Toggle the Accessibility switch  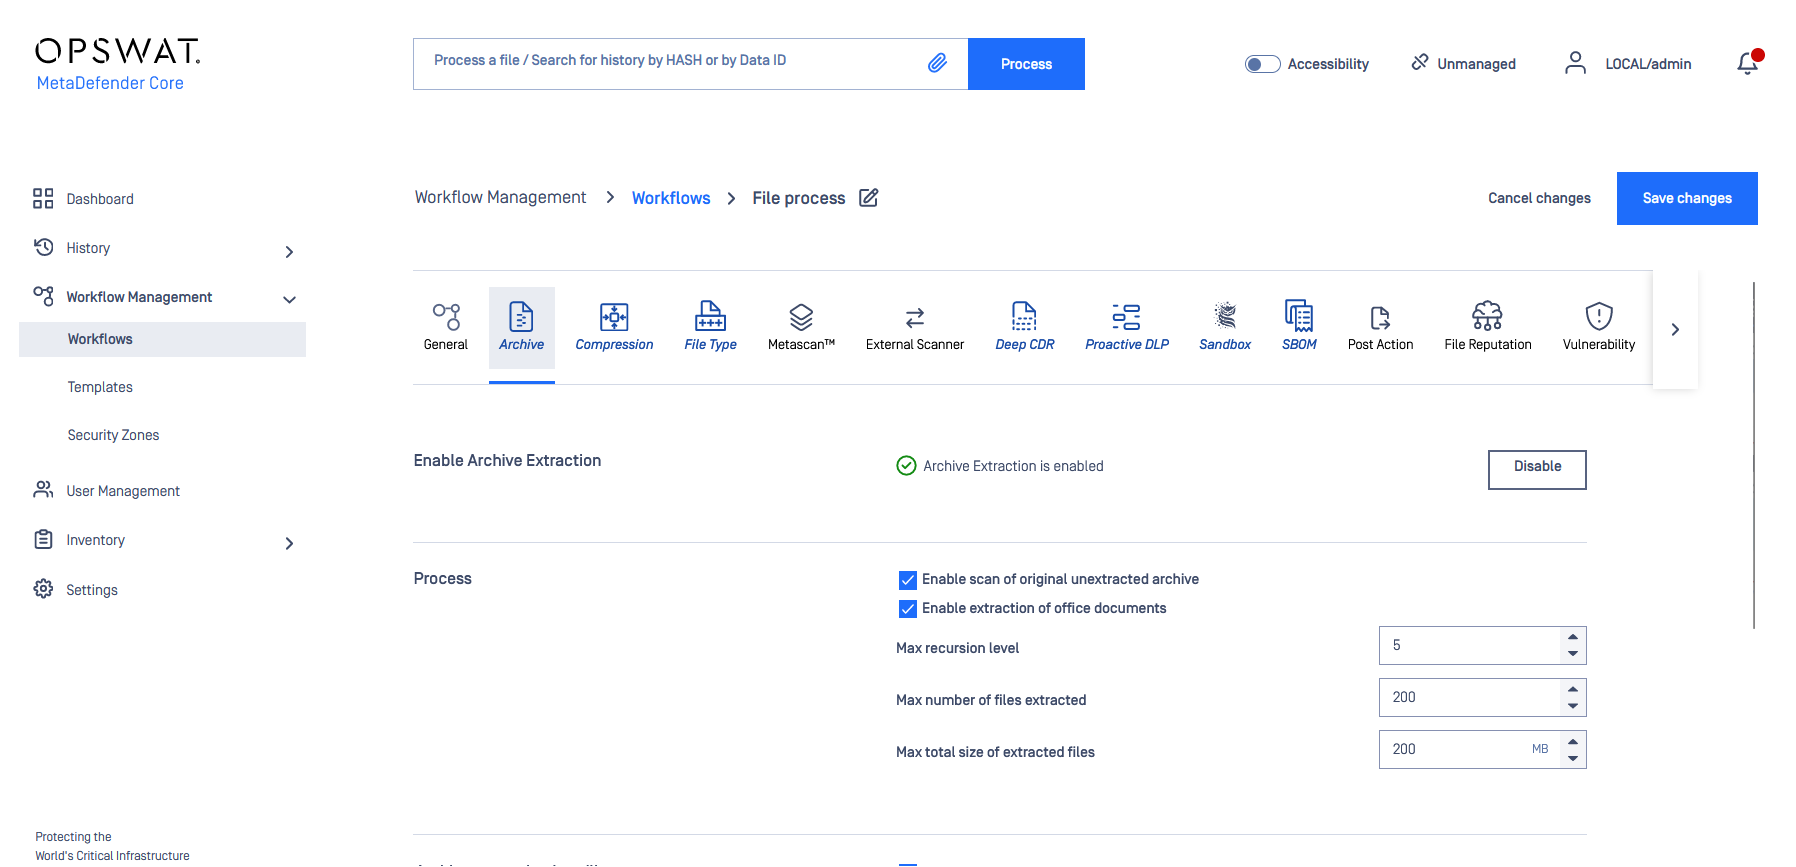(1262, 64)
